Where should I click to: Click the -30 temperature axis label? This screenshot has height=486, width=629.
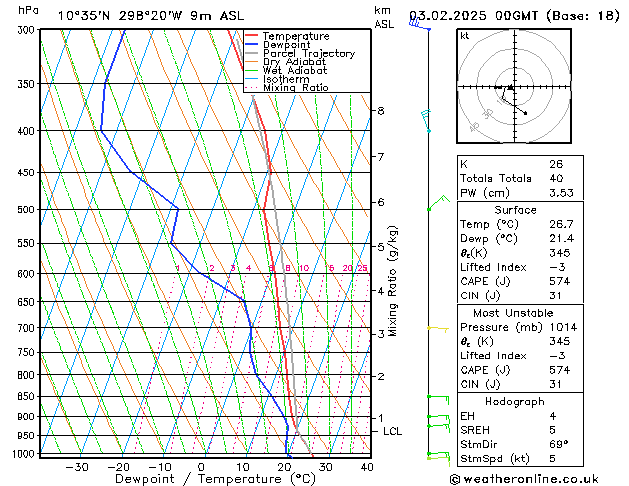(77, 468)
